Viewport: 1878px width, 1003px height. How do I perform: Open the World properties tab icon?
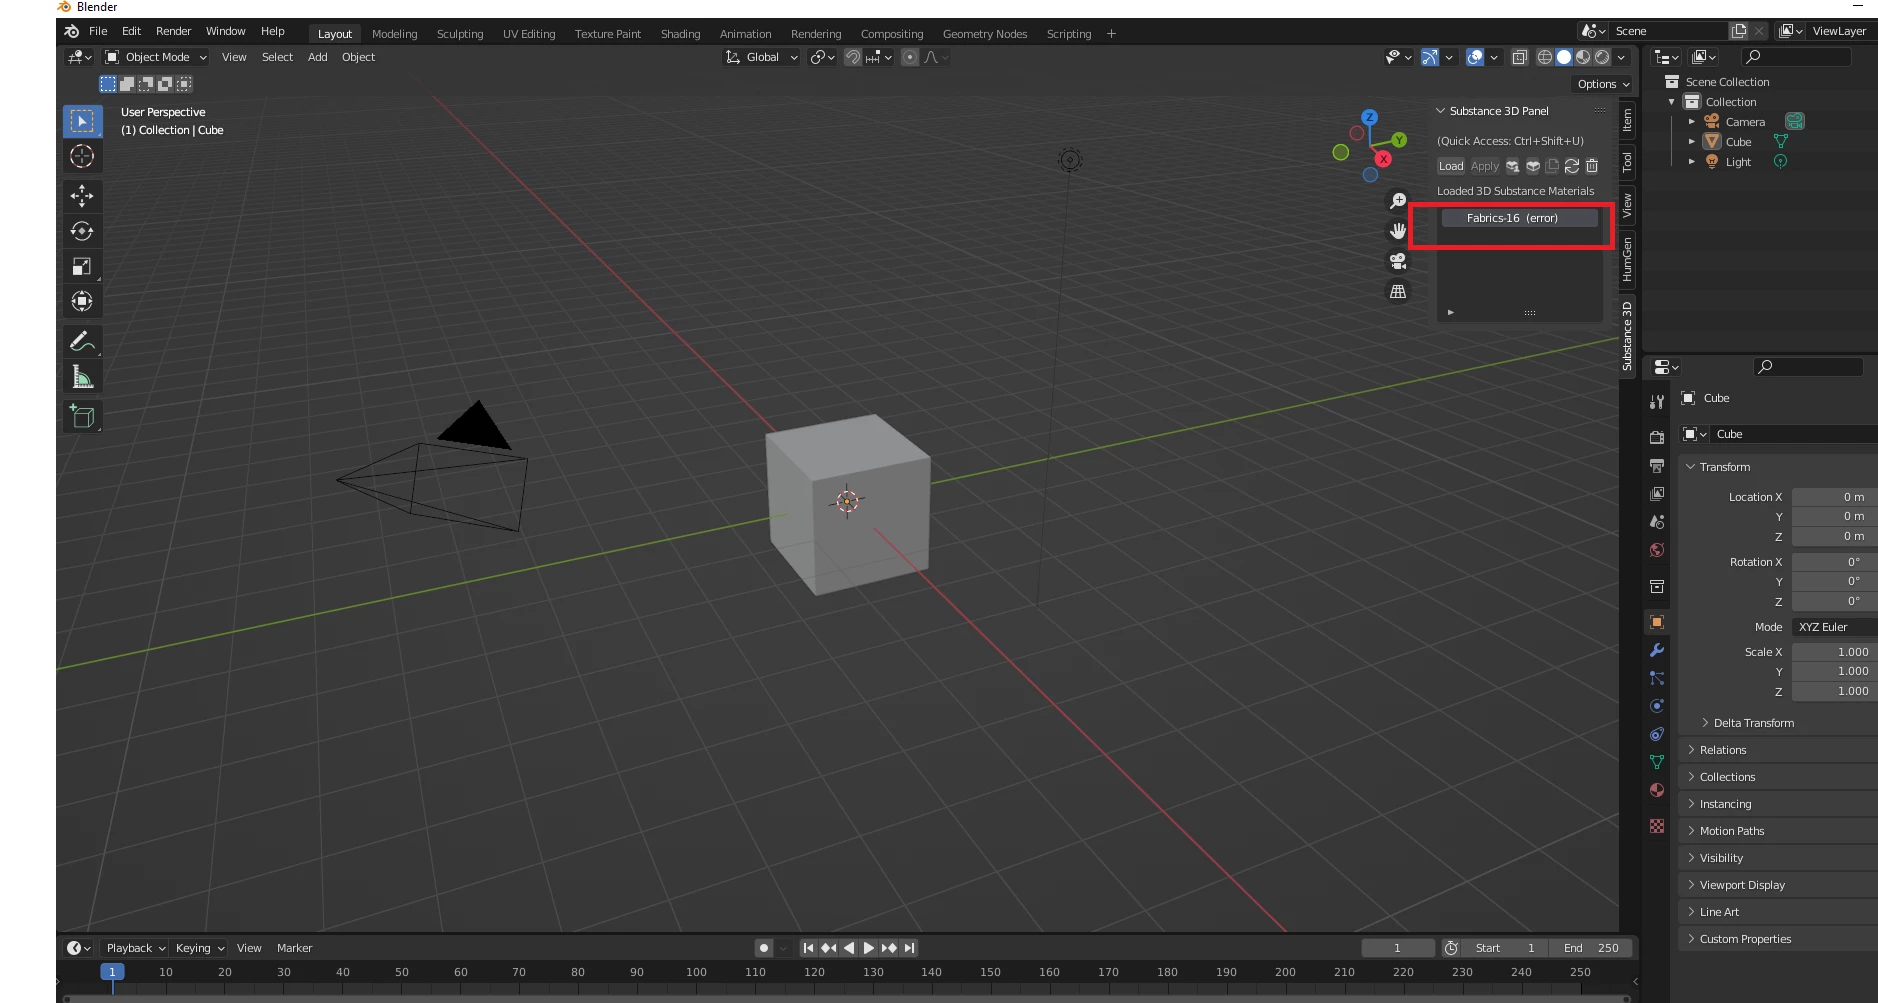click(1657, 550)
